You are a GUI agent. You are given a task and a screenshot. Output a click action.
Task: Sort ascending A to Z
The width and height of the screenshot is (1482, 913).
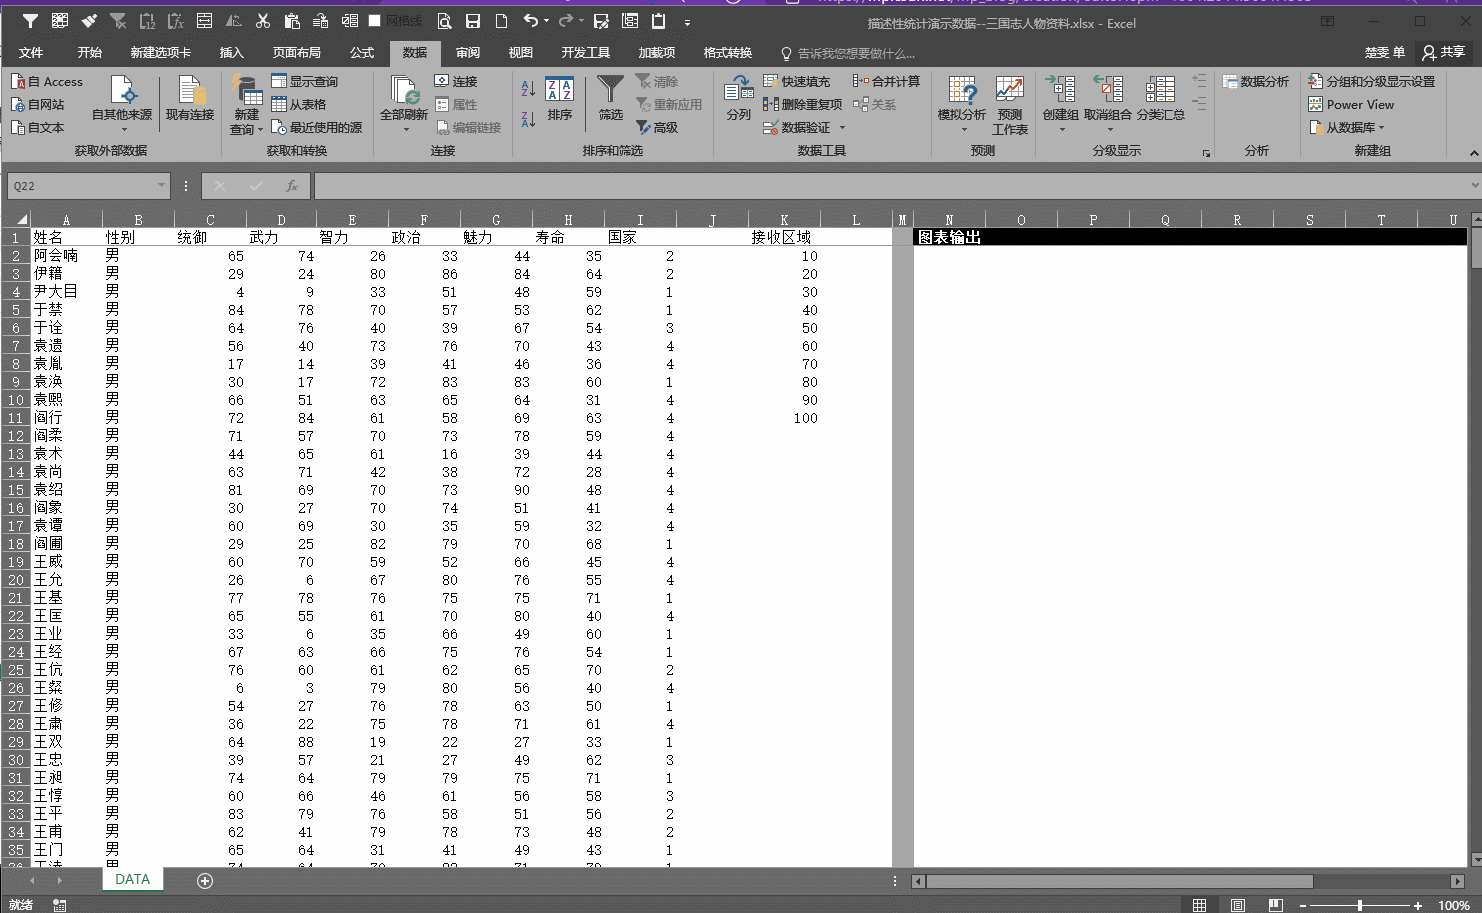click(x=528, y=89)
